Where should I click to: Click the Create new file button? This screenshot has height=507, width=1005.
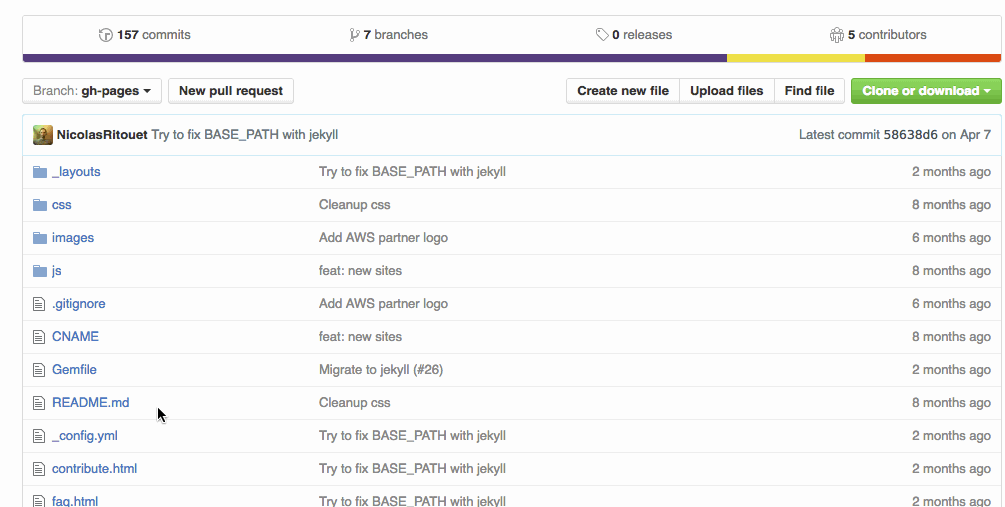point(623,91)
